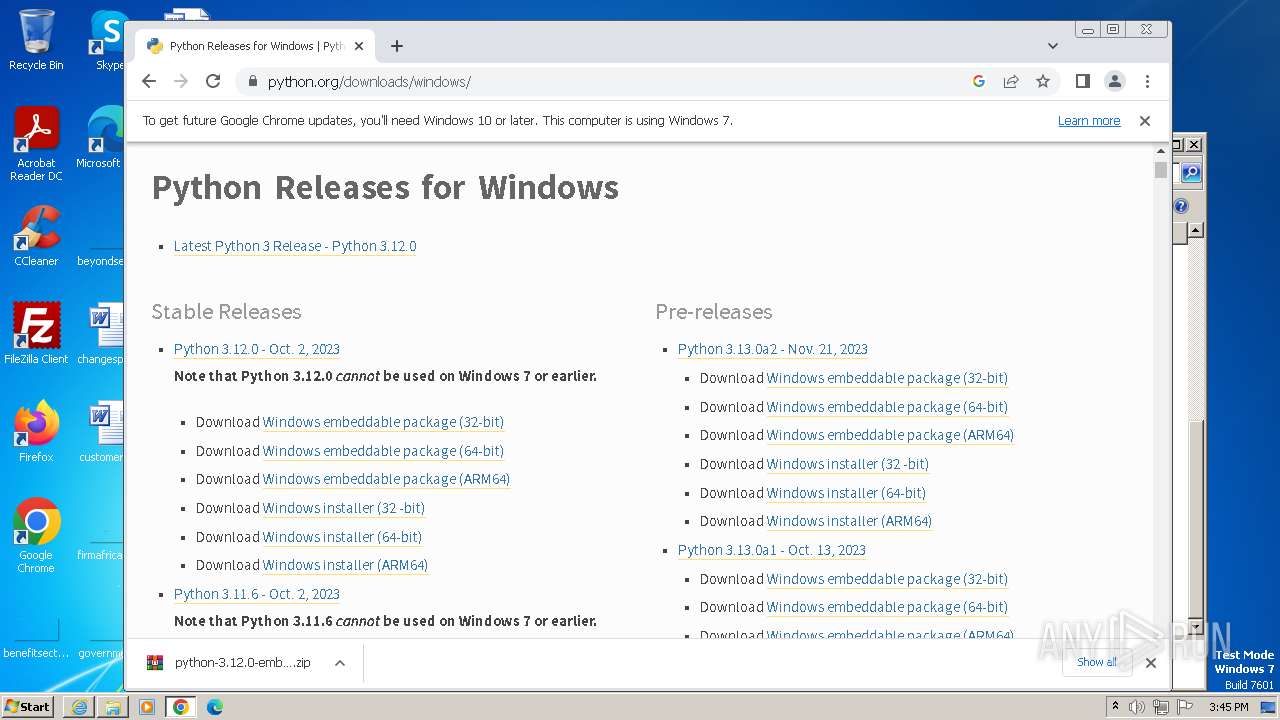Image resolution: width=1280 pixels, height=720 pixels.
Task: Open the FileZilla Client desktop icon
Action: pyautogui.click(x=36, y=333)
